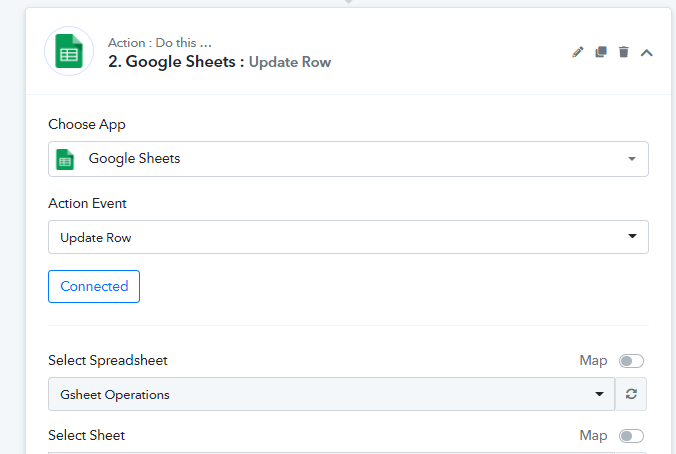
Task: Click the Select Spreadsheet label
Action: (115, 360)
